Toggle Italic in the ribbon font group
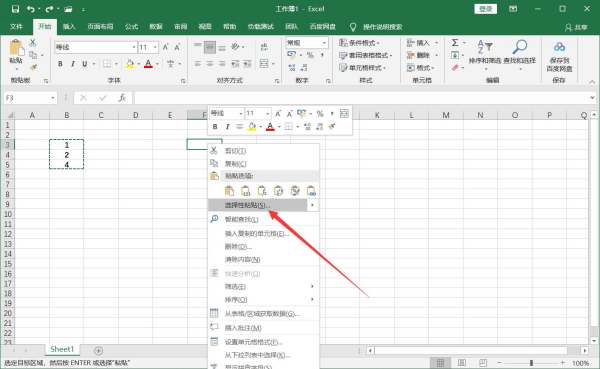Viewport: 600px width, 369px height. tap(73, 64)
